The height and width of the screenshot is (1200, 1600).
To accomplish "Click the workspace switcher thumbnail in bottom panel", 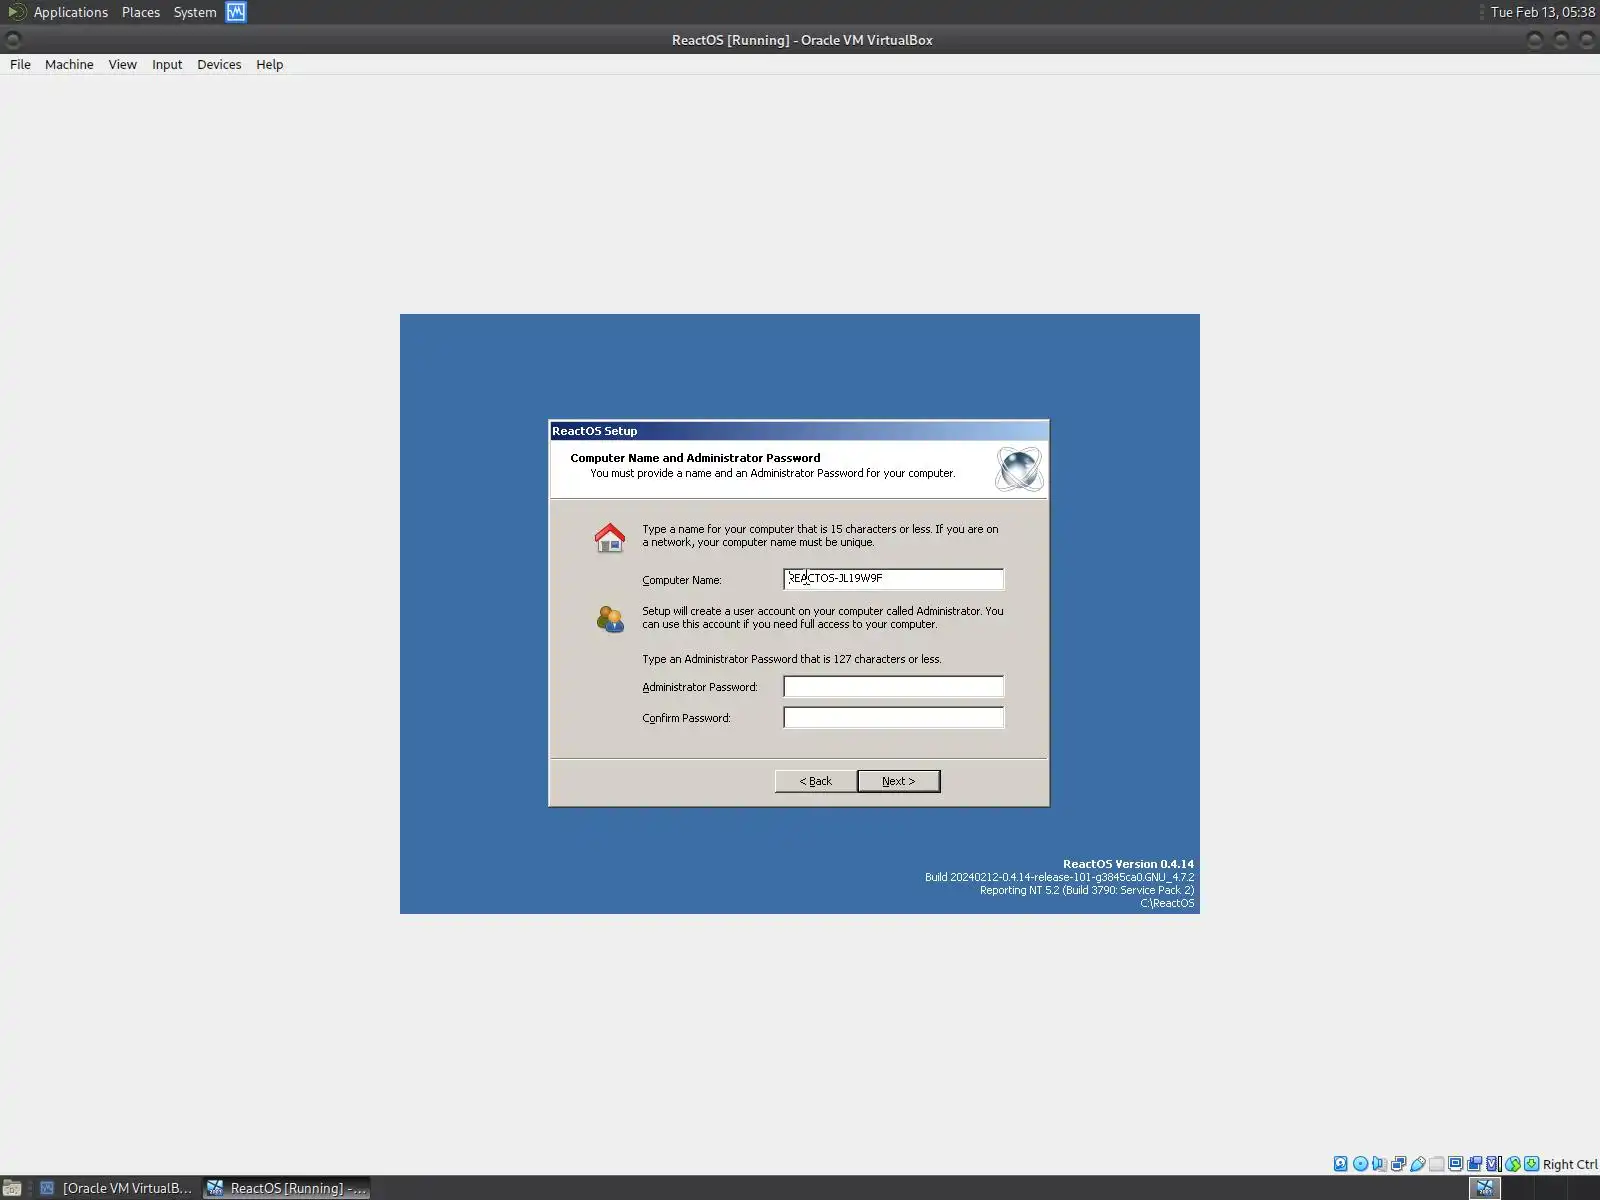I will click(1485, 1188).
